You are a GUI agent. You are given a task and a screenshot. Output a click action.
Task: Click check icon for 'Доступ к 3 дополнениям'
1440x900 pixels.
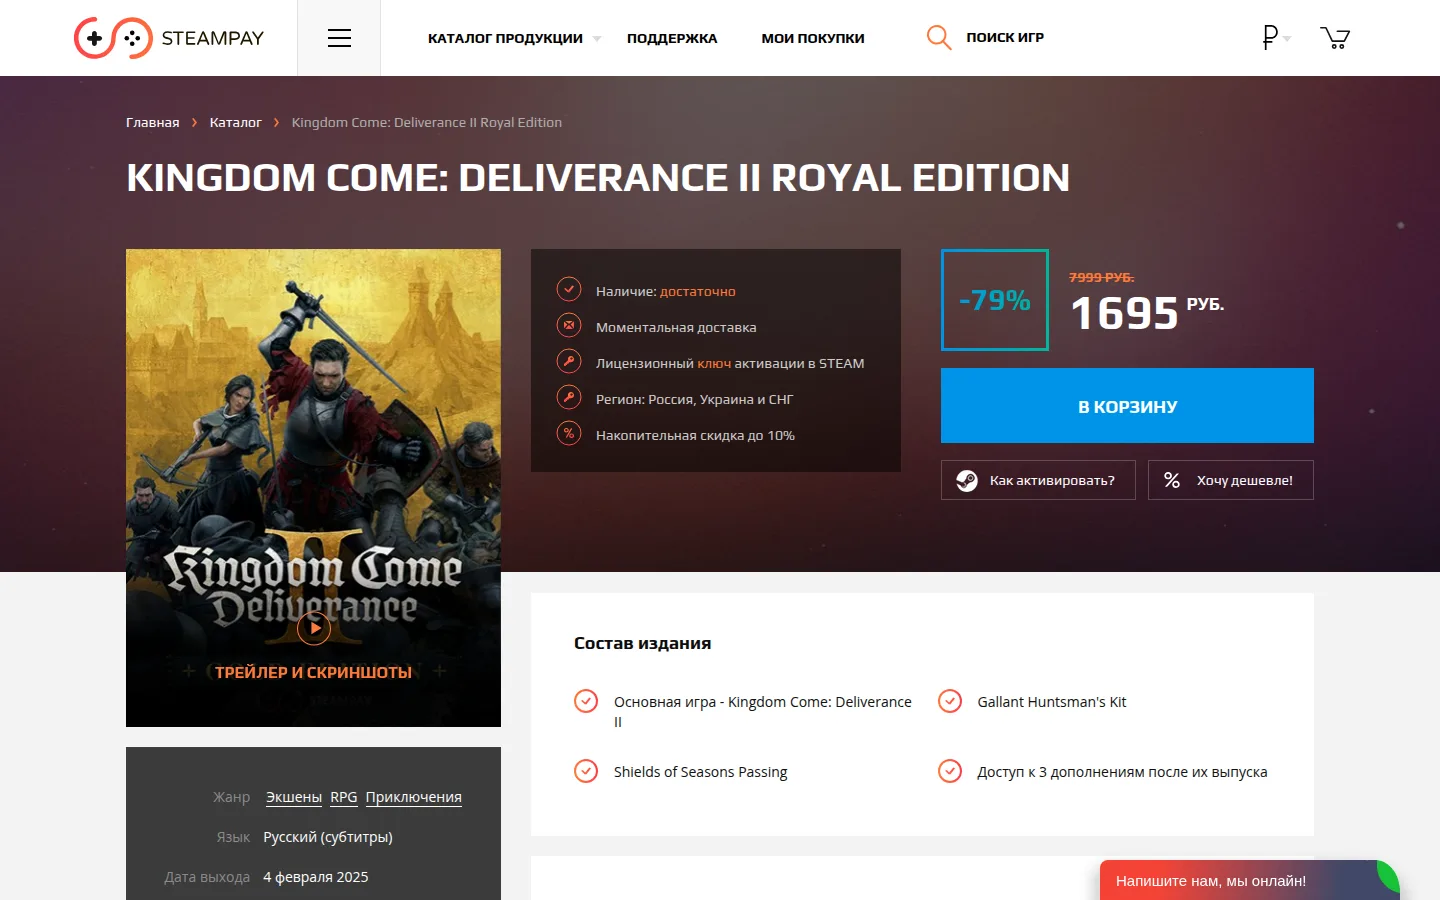pos(950,771)
